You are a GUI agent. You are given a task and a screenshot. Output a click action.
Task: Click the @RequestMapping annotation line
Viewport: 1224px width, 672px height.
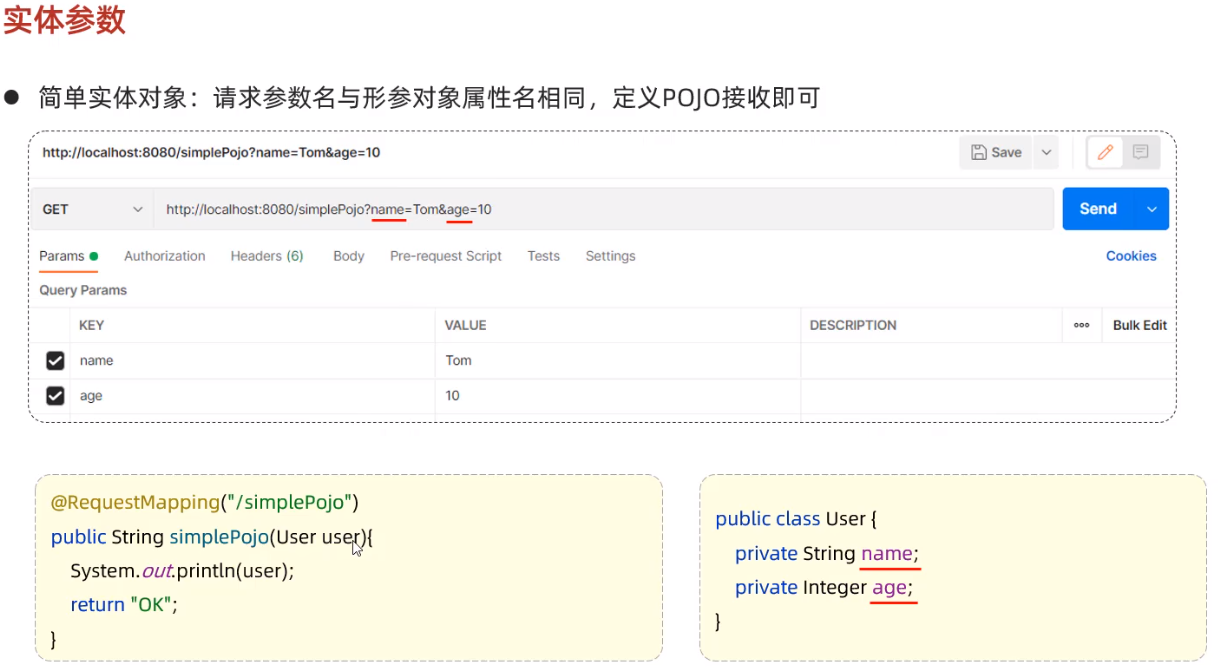click(204, 502)
